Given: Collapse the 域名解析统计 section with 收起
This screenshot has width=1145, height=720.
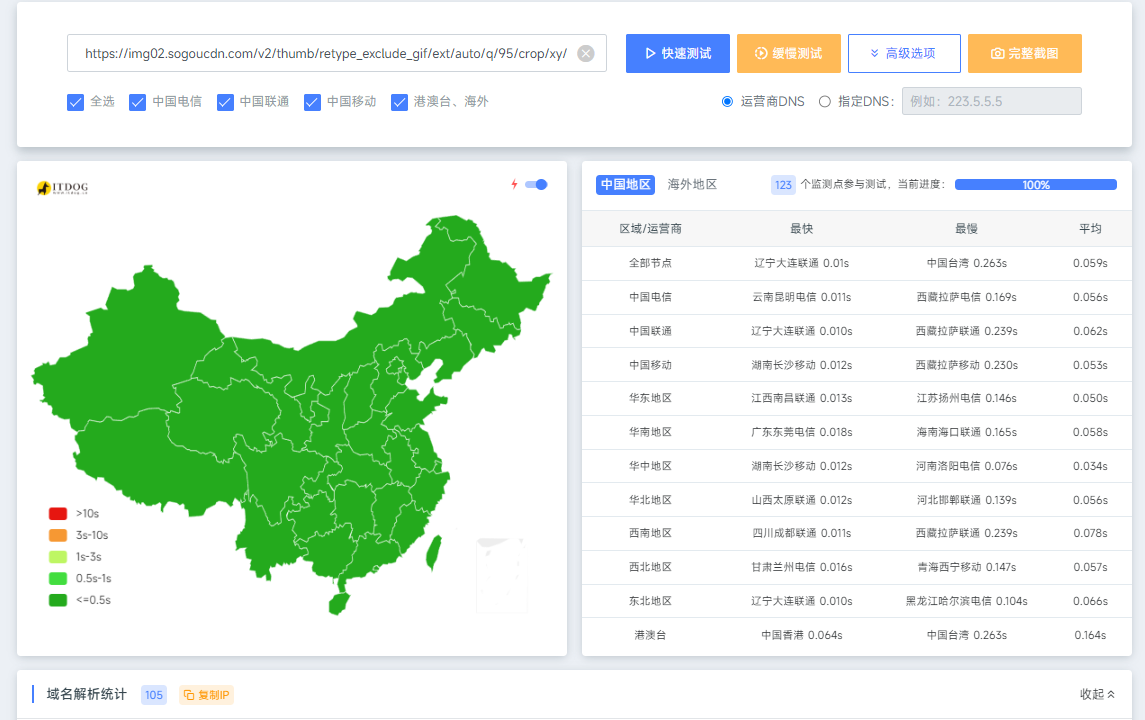Looking at the screenshot, I should (x=1097, y=694).
